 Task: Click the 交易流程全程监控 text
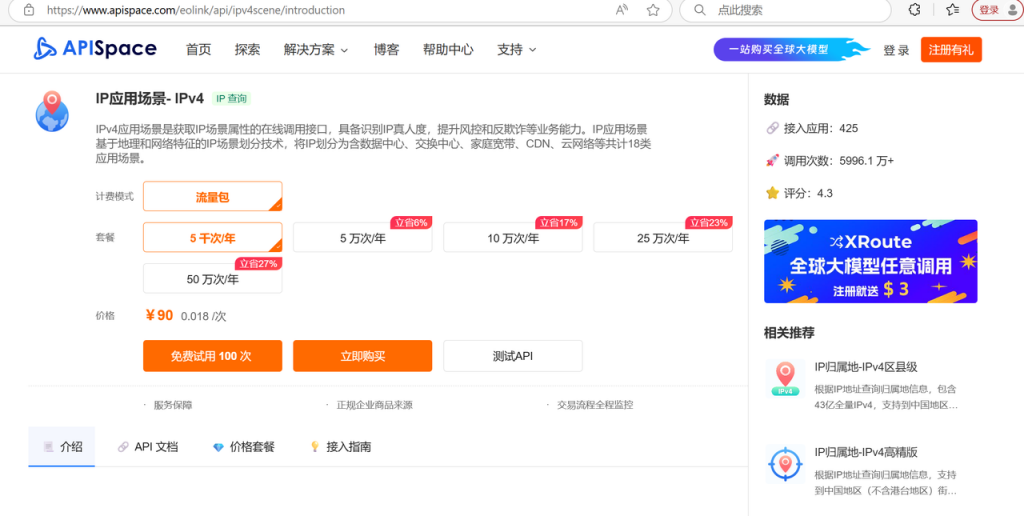tap(595, 405)
